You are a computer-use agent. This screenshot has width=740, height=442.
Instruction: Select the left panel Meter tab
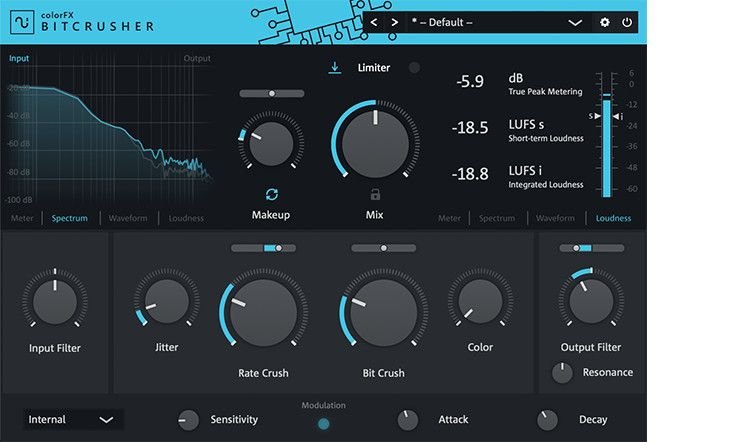22,218
